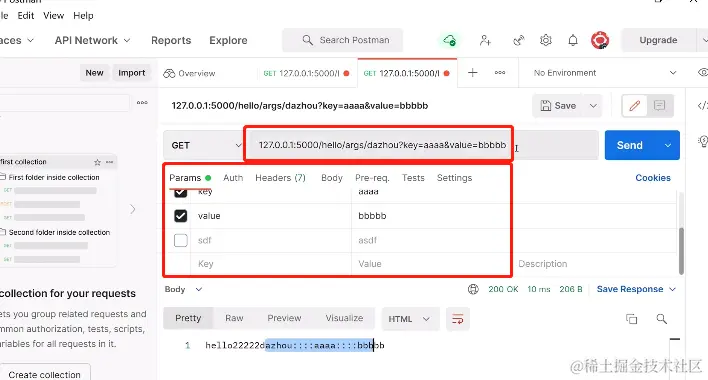Open the Help menu
Screen dimensions: 708x380
point(83,15)
